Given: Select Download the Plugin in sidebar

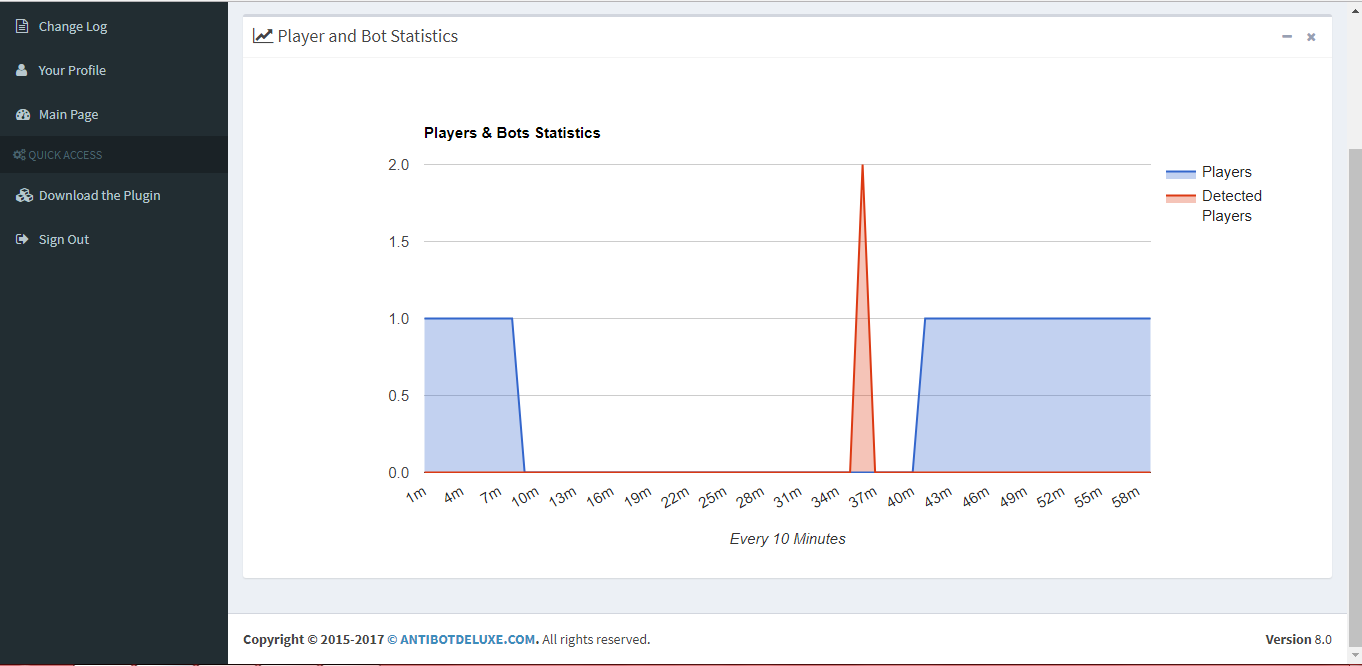Looking at the screenshot, I should [114, 195].
